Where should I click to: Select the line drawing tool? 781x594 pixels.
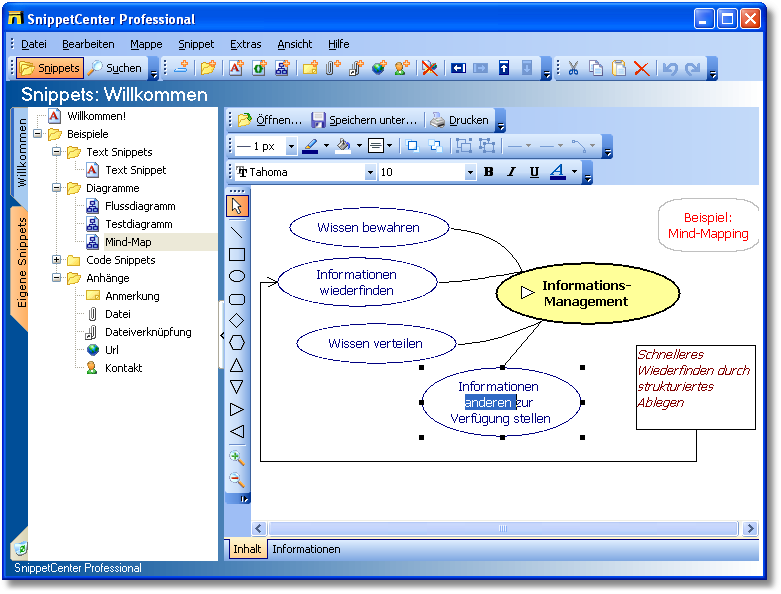[x=237, y=232]
